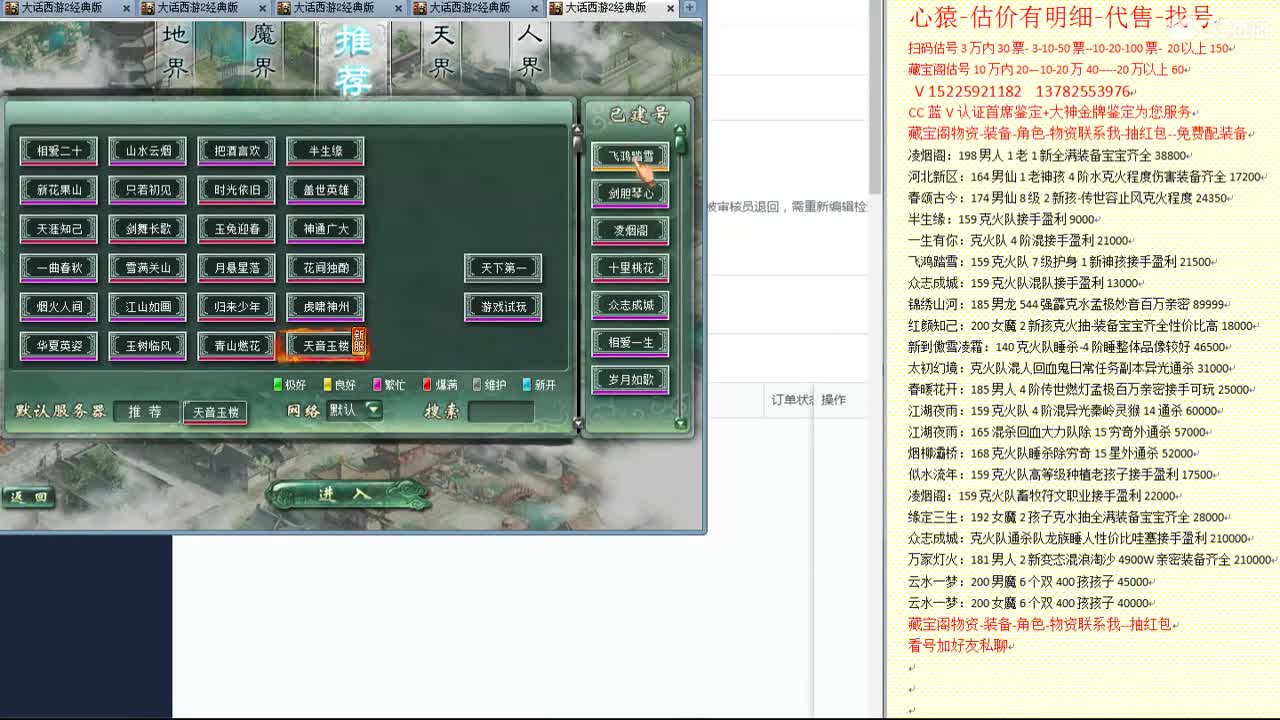Select the 华夏英姿 server
Screen dimensions: 1280x720
59,346
